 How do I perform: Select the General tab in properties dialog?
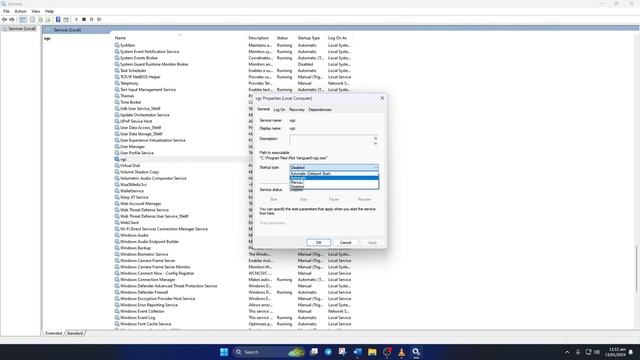(x=263, y=109)
